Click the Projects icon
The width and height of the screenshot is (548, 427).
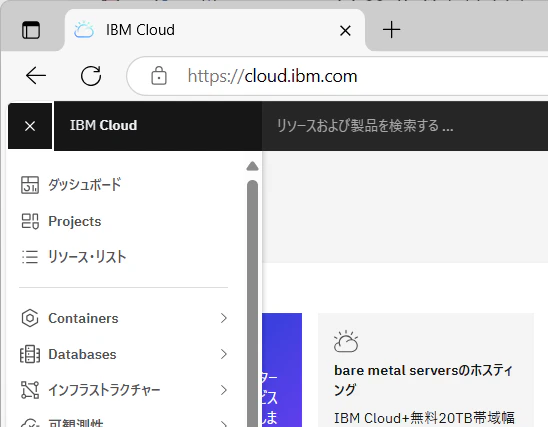(30, 221)
